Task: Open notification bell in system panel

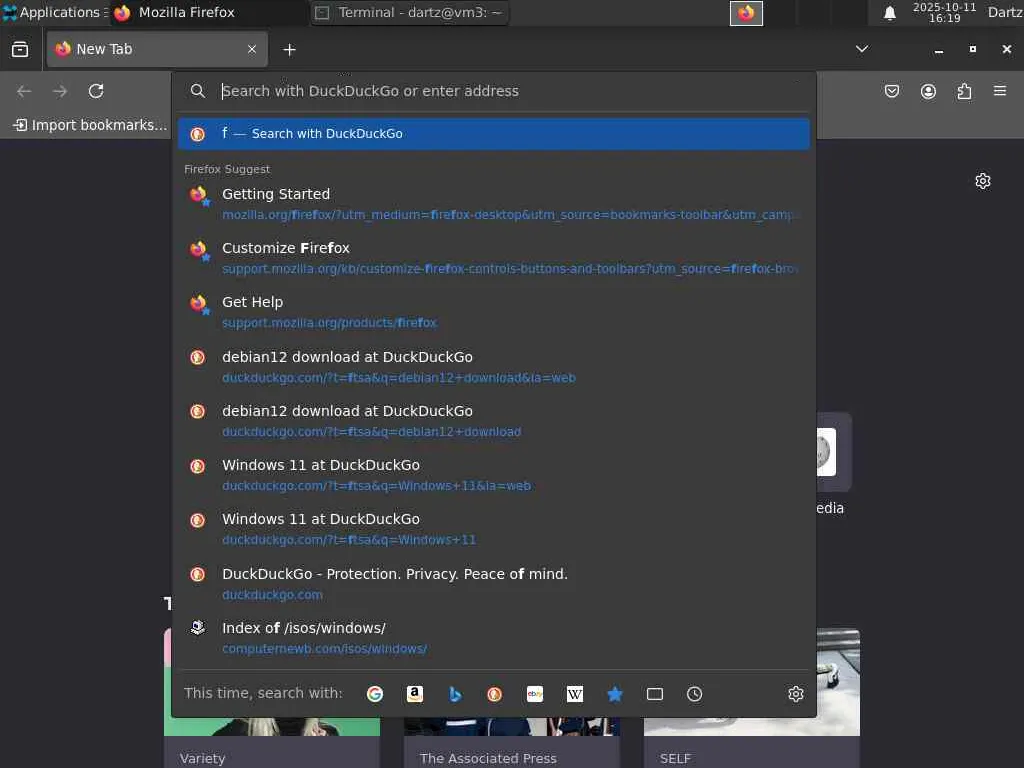Action: click(889, 13)
